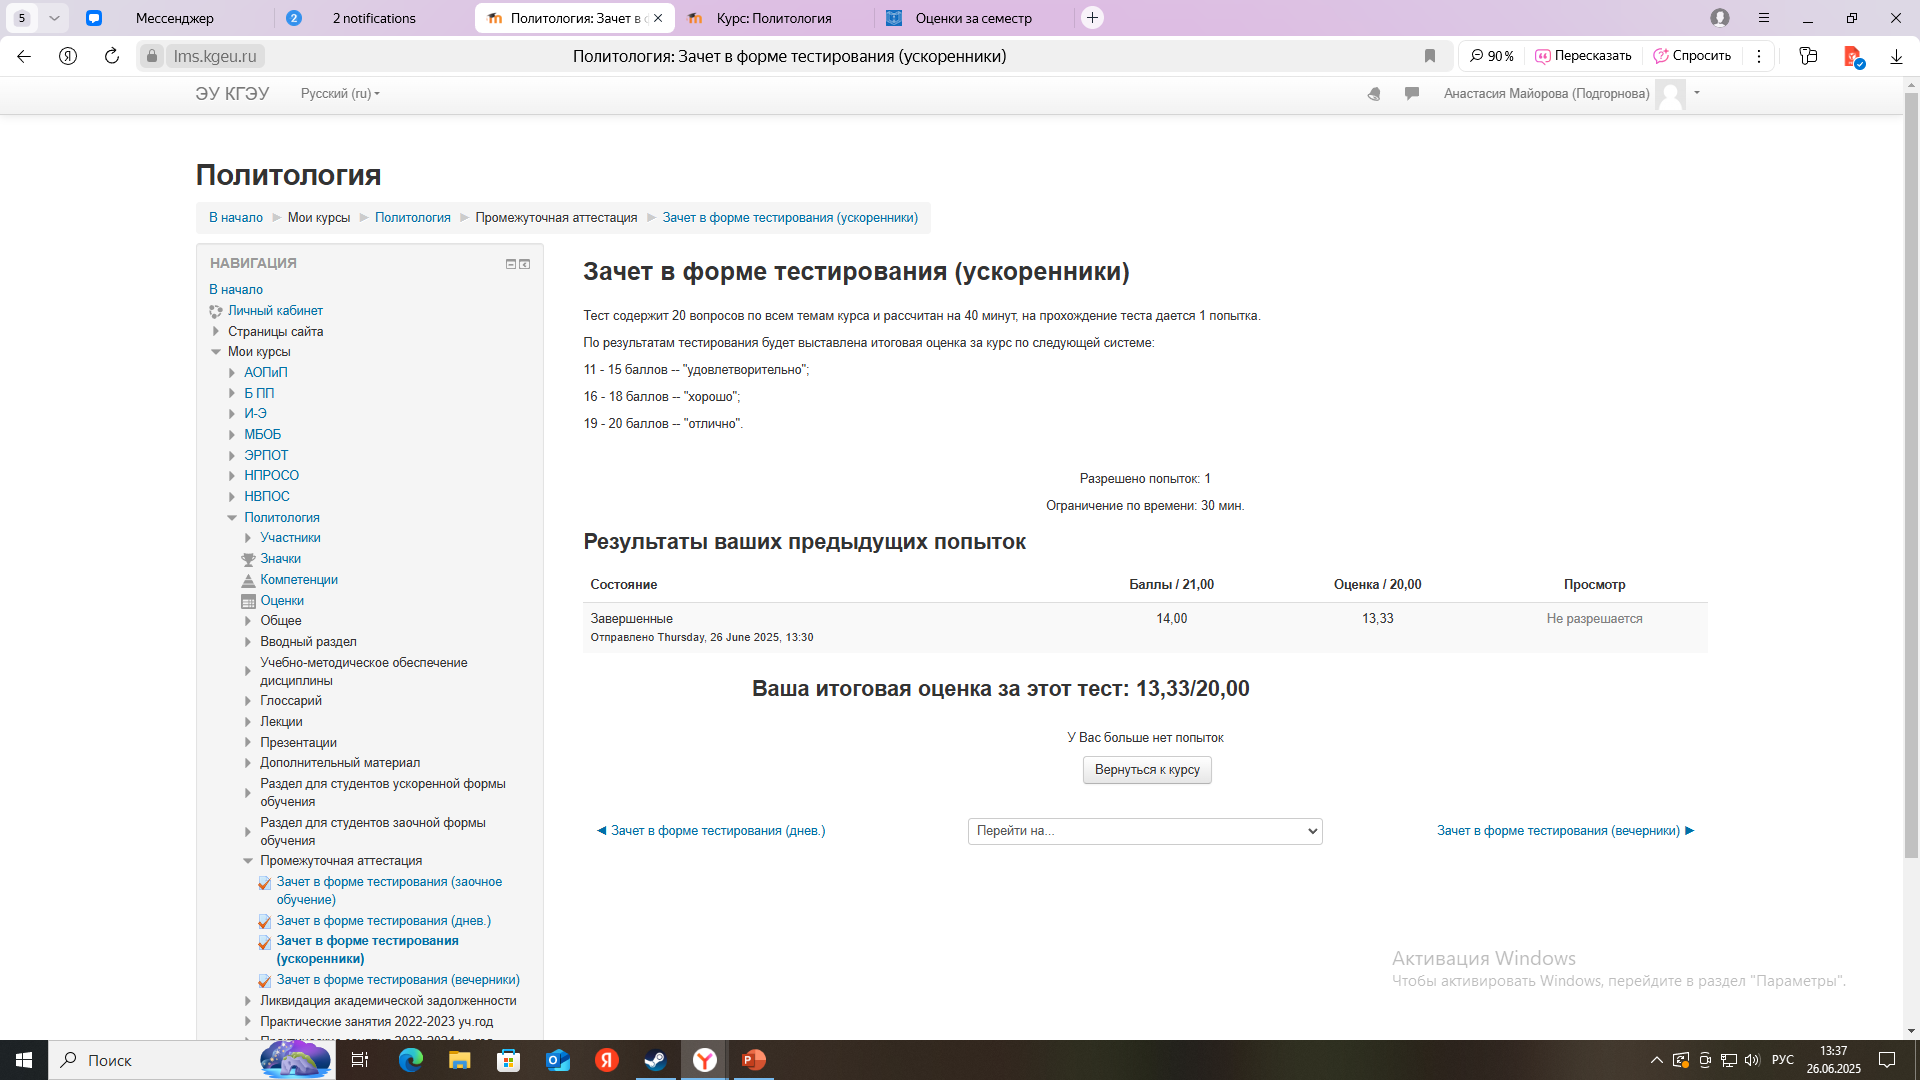
Task: Open Outlook from taskbar
Action: (x=558, y=1060)
